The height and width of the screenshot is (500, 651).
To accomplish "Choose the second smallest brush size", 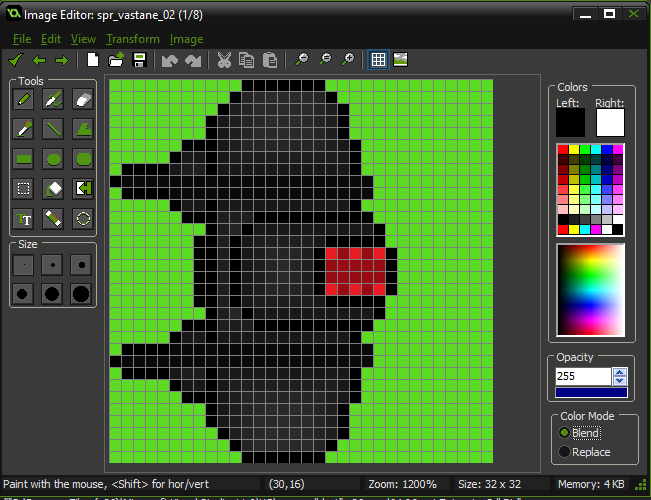I will [52, 265].
